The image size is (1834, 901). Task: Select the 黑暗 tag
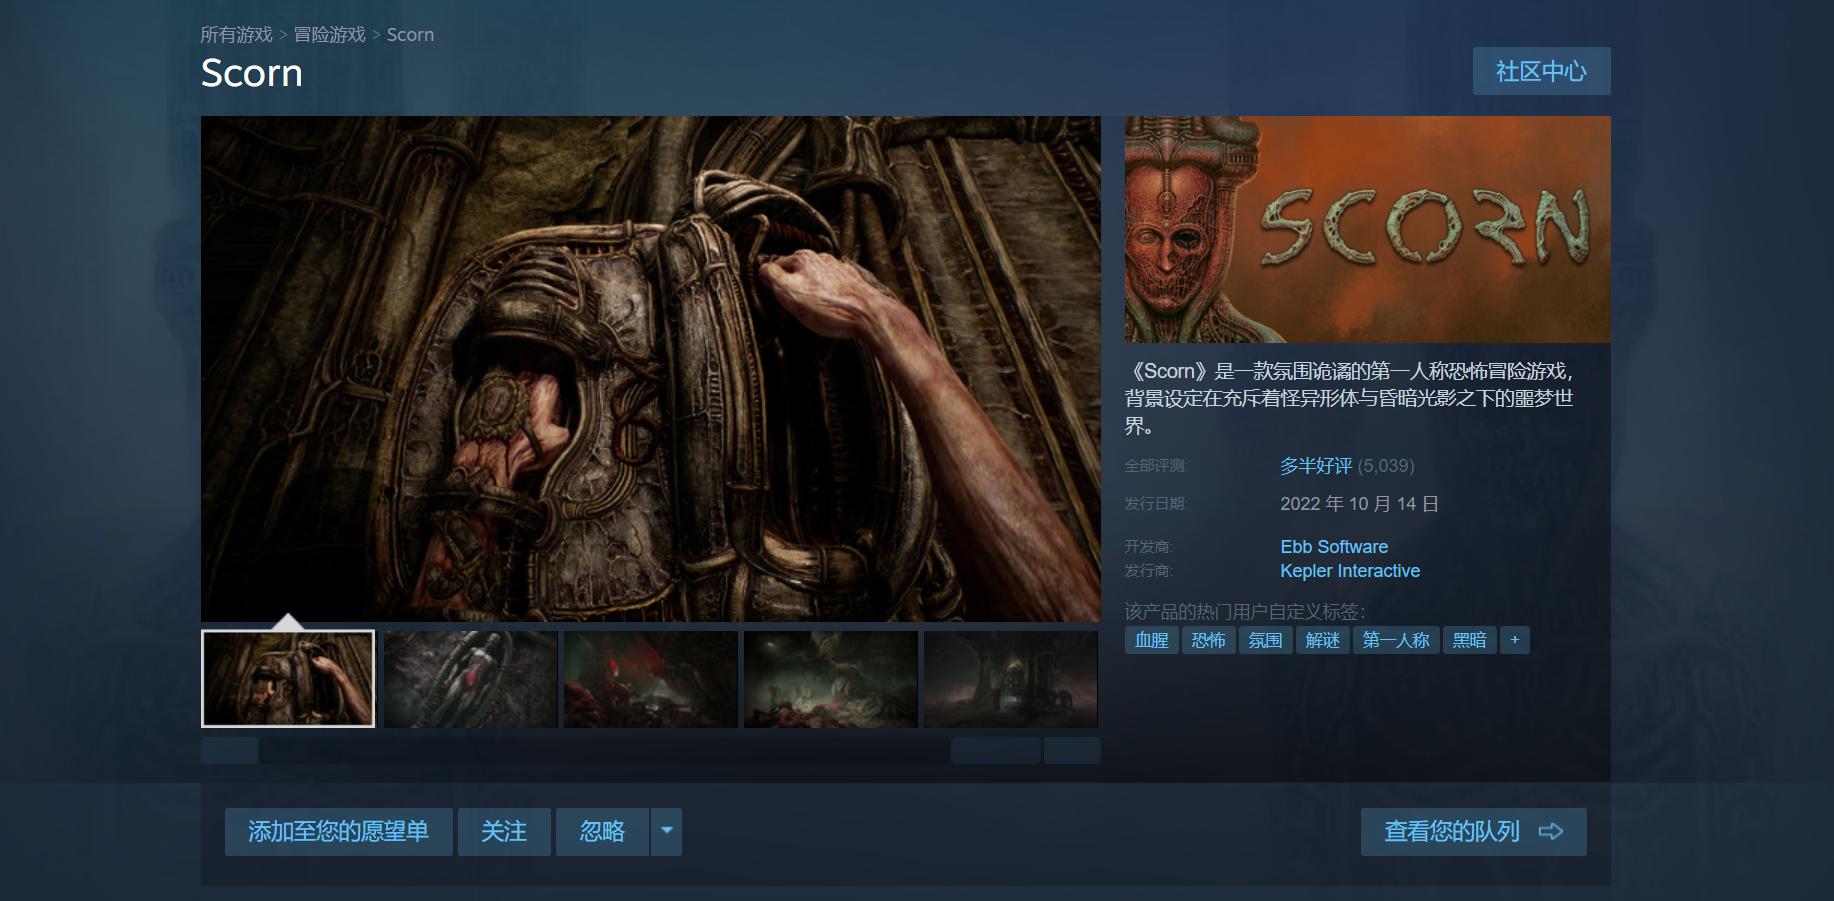point(1470,640)
